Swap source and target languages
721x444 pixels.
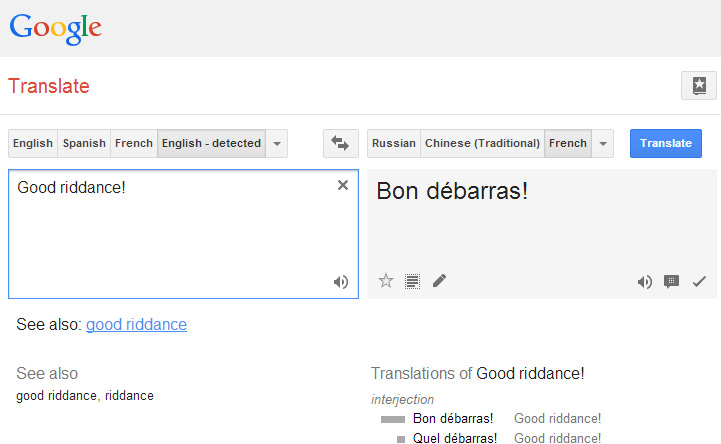(x=340, y=143)
